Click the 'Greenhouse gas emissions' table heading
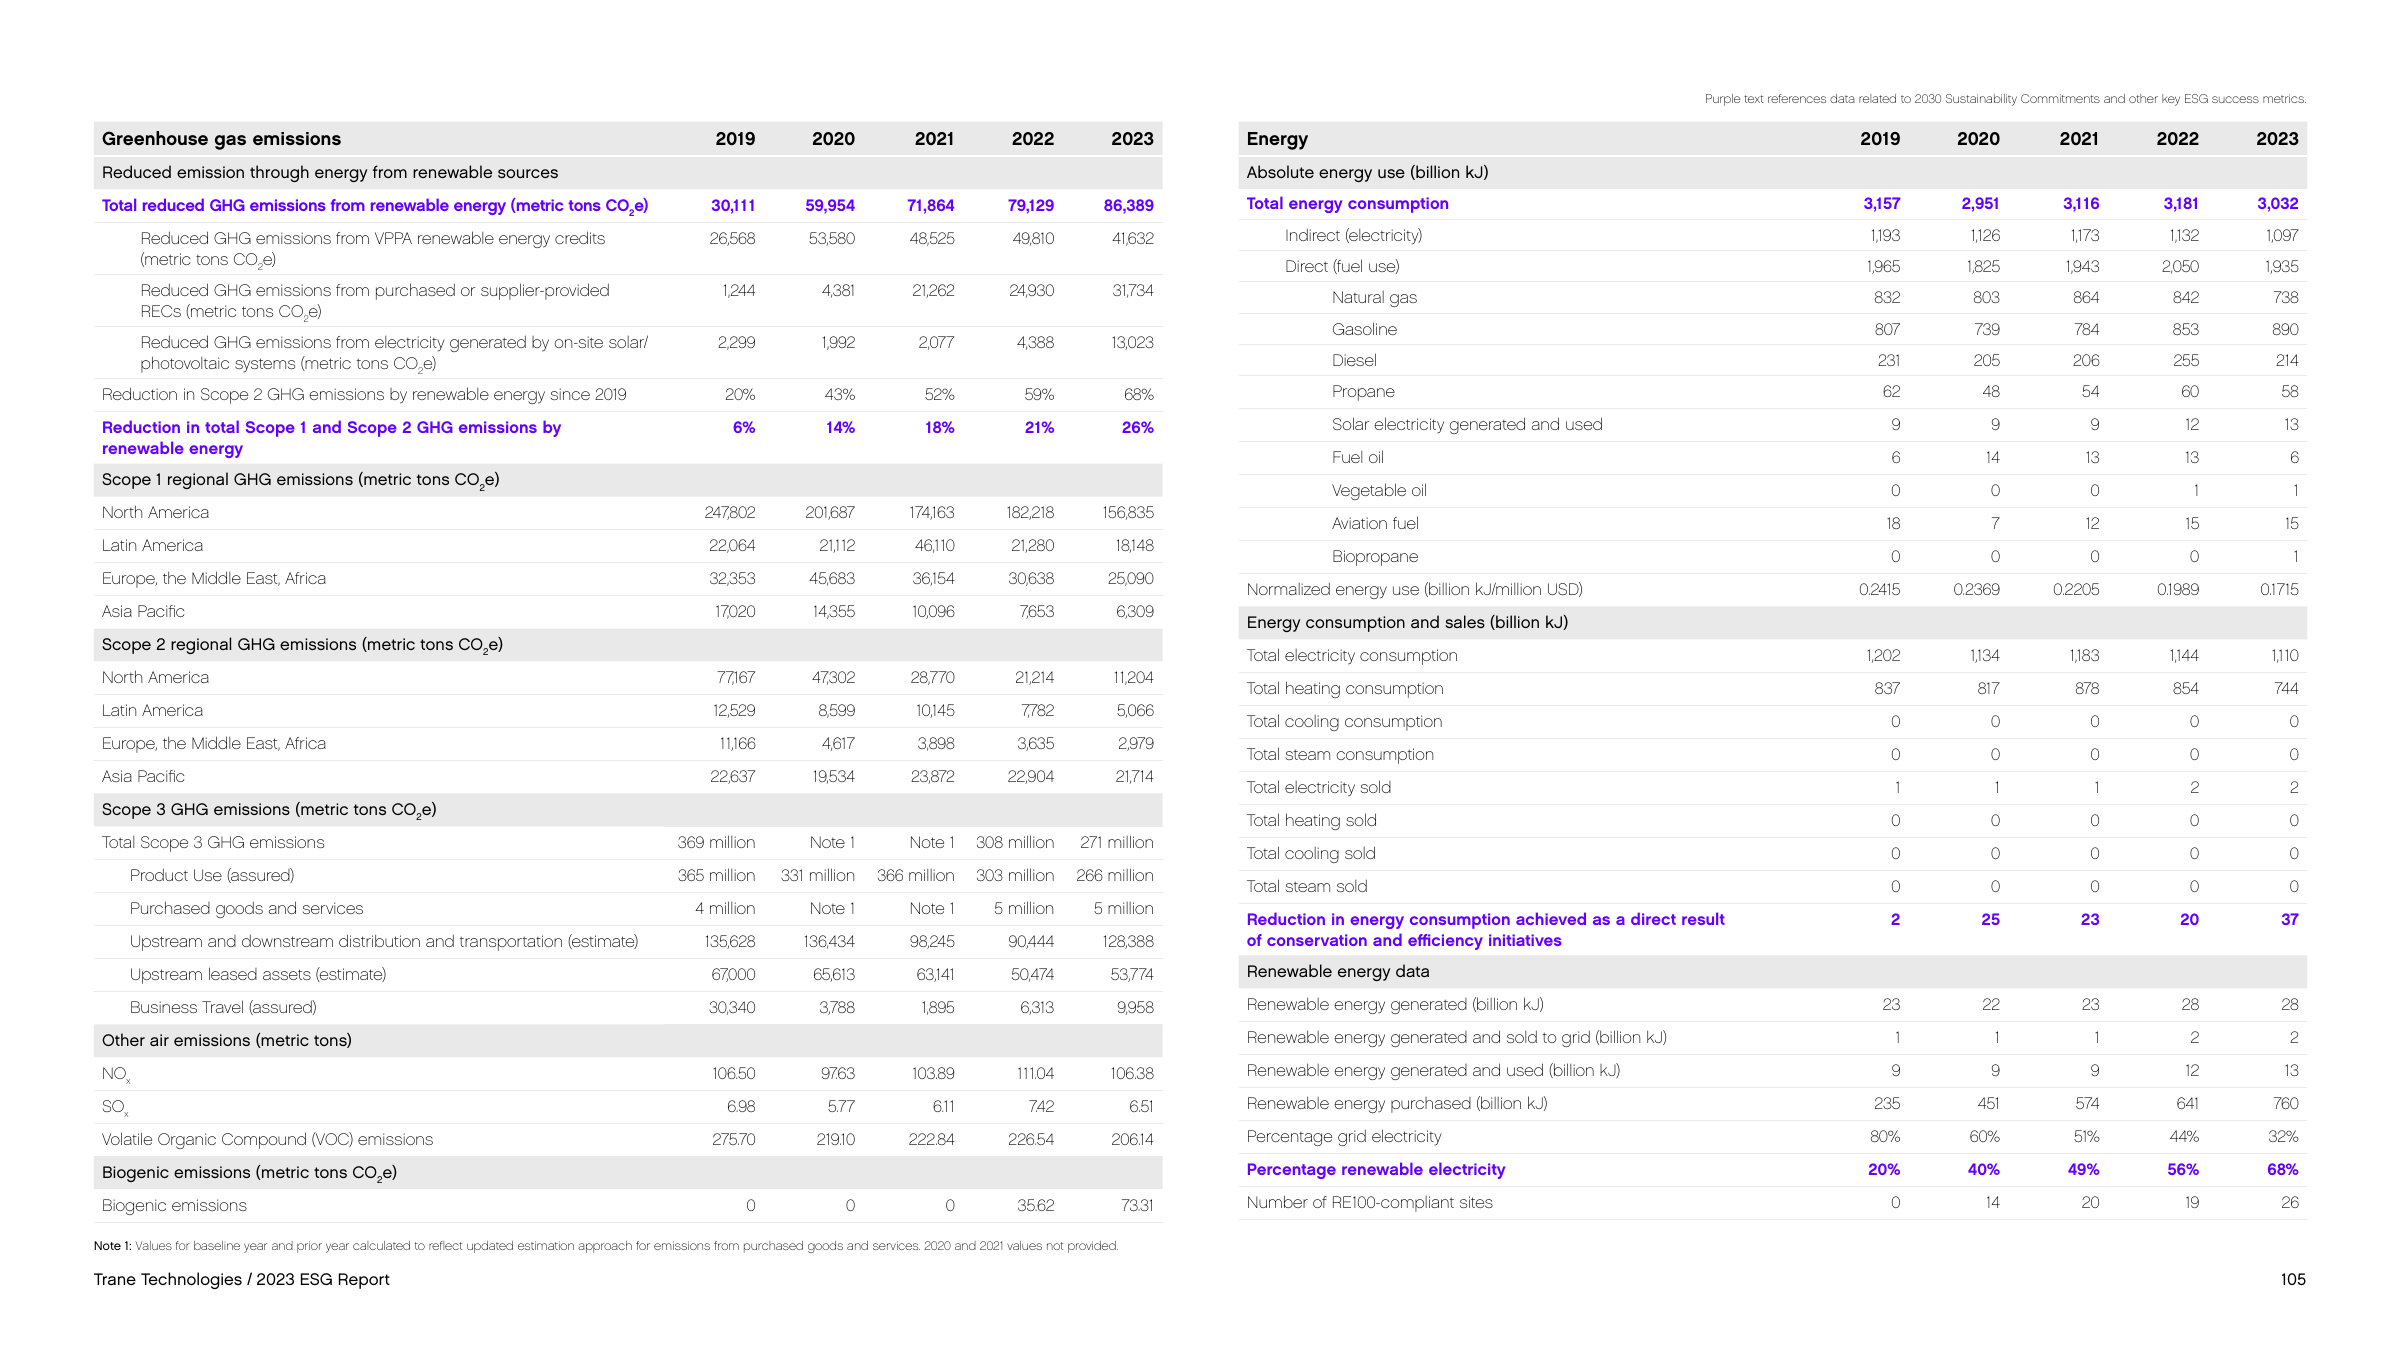 pyautogui.click(x=221, y=139)
